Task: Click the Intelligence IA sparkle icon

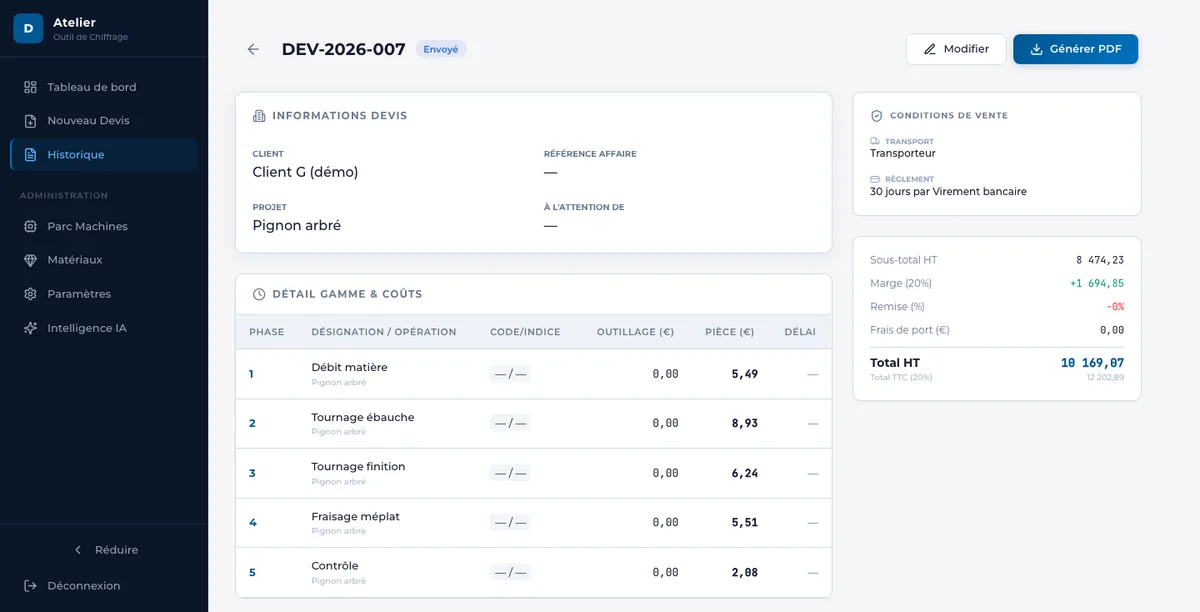Action: (x=31, y=328)
